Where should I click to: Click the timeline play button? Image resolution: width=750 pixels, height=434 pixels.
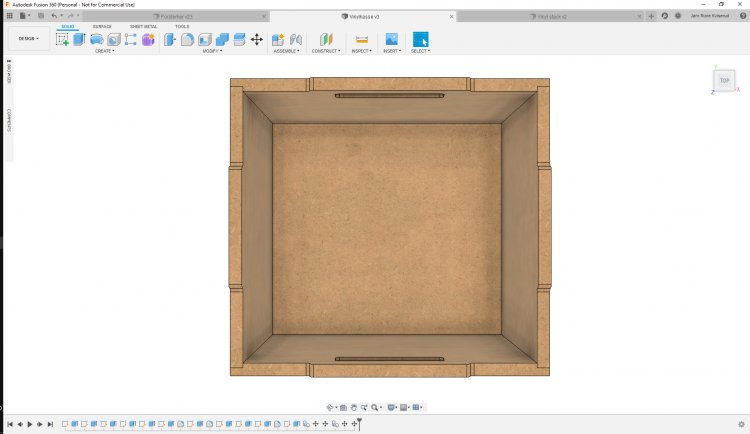click(x=30, y=424)
